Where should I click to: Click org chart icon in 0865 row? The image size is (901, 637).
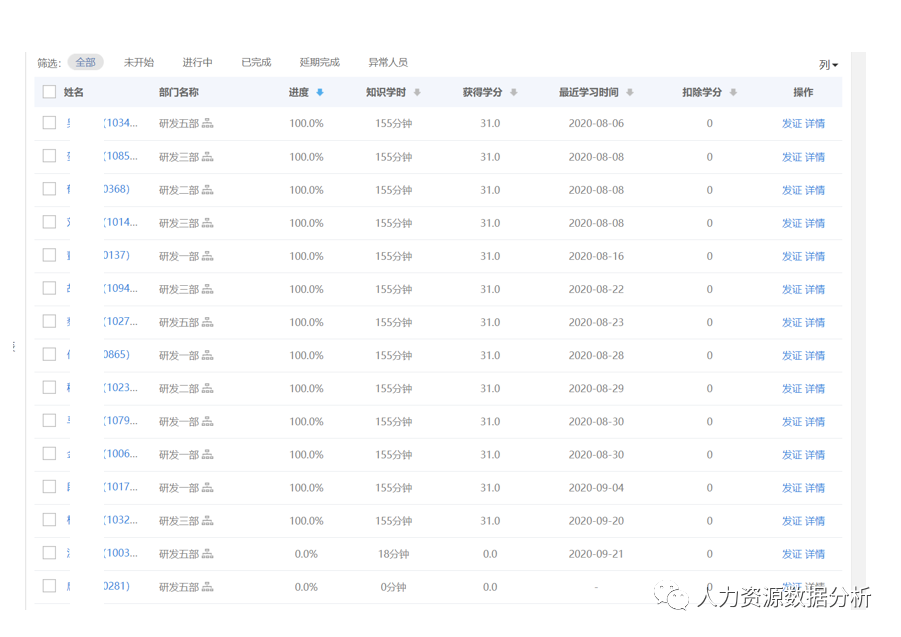(207, 356)
